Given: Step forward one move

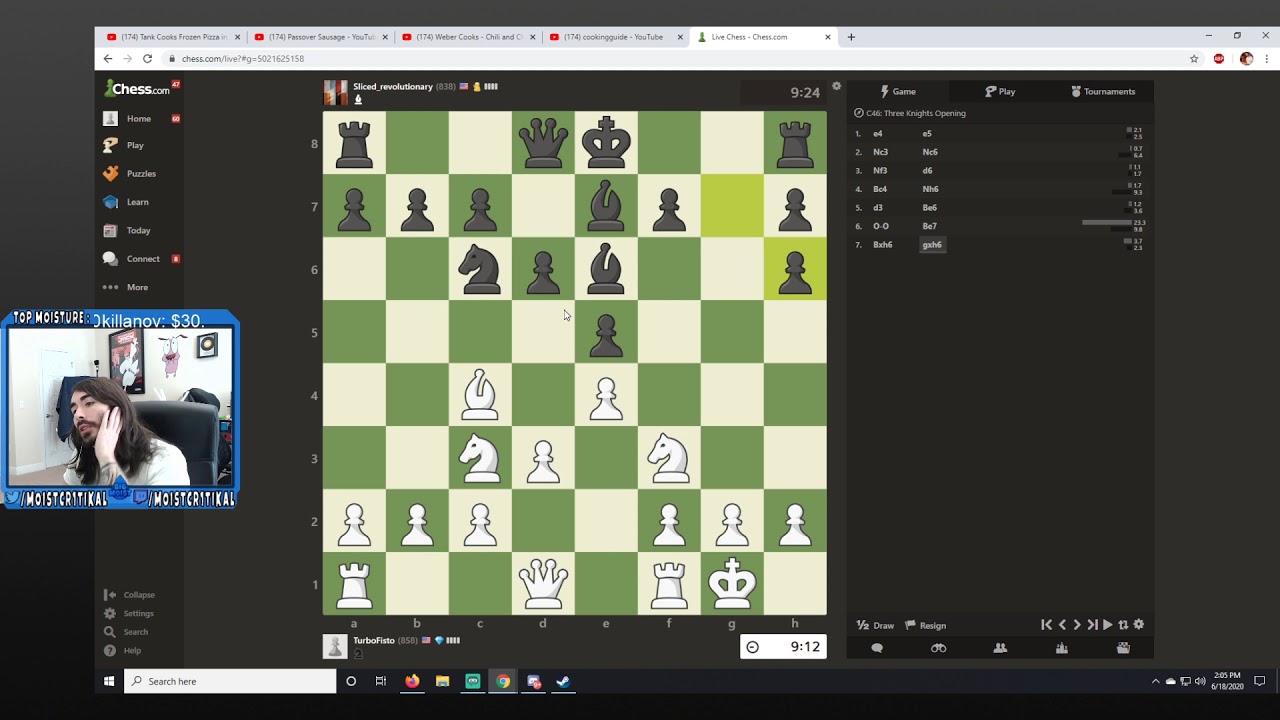Looking at the screenshot, I should [1077, 625].
